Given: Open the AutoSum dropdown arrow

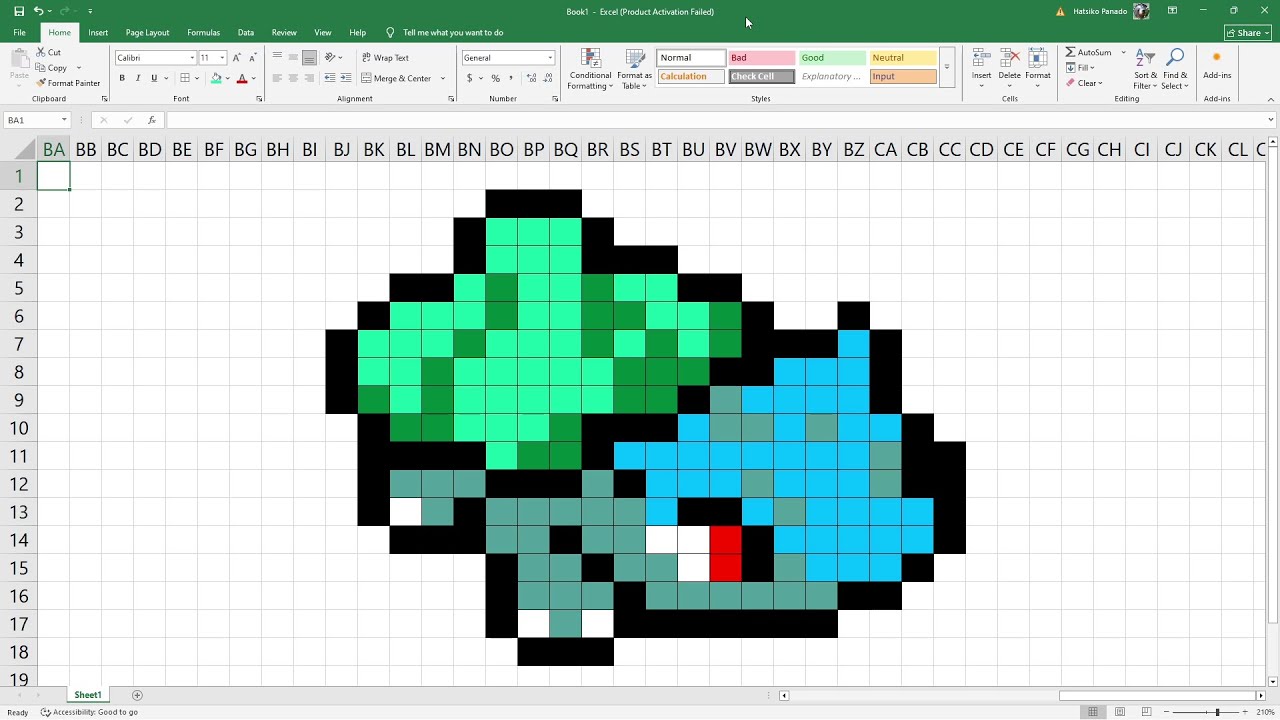Looking at the screenshot, I should (x=1123, y=52).
